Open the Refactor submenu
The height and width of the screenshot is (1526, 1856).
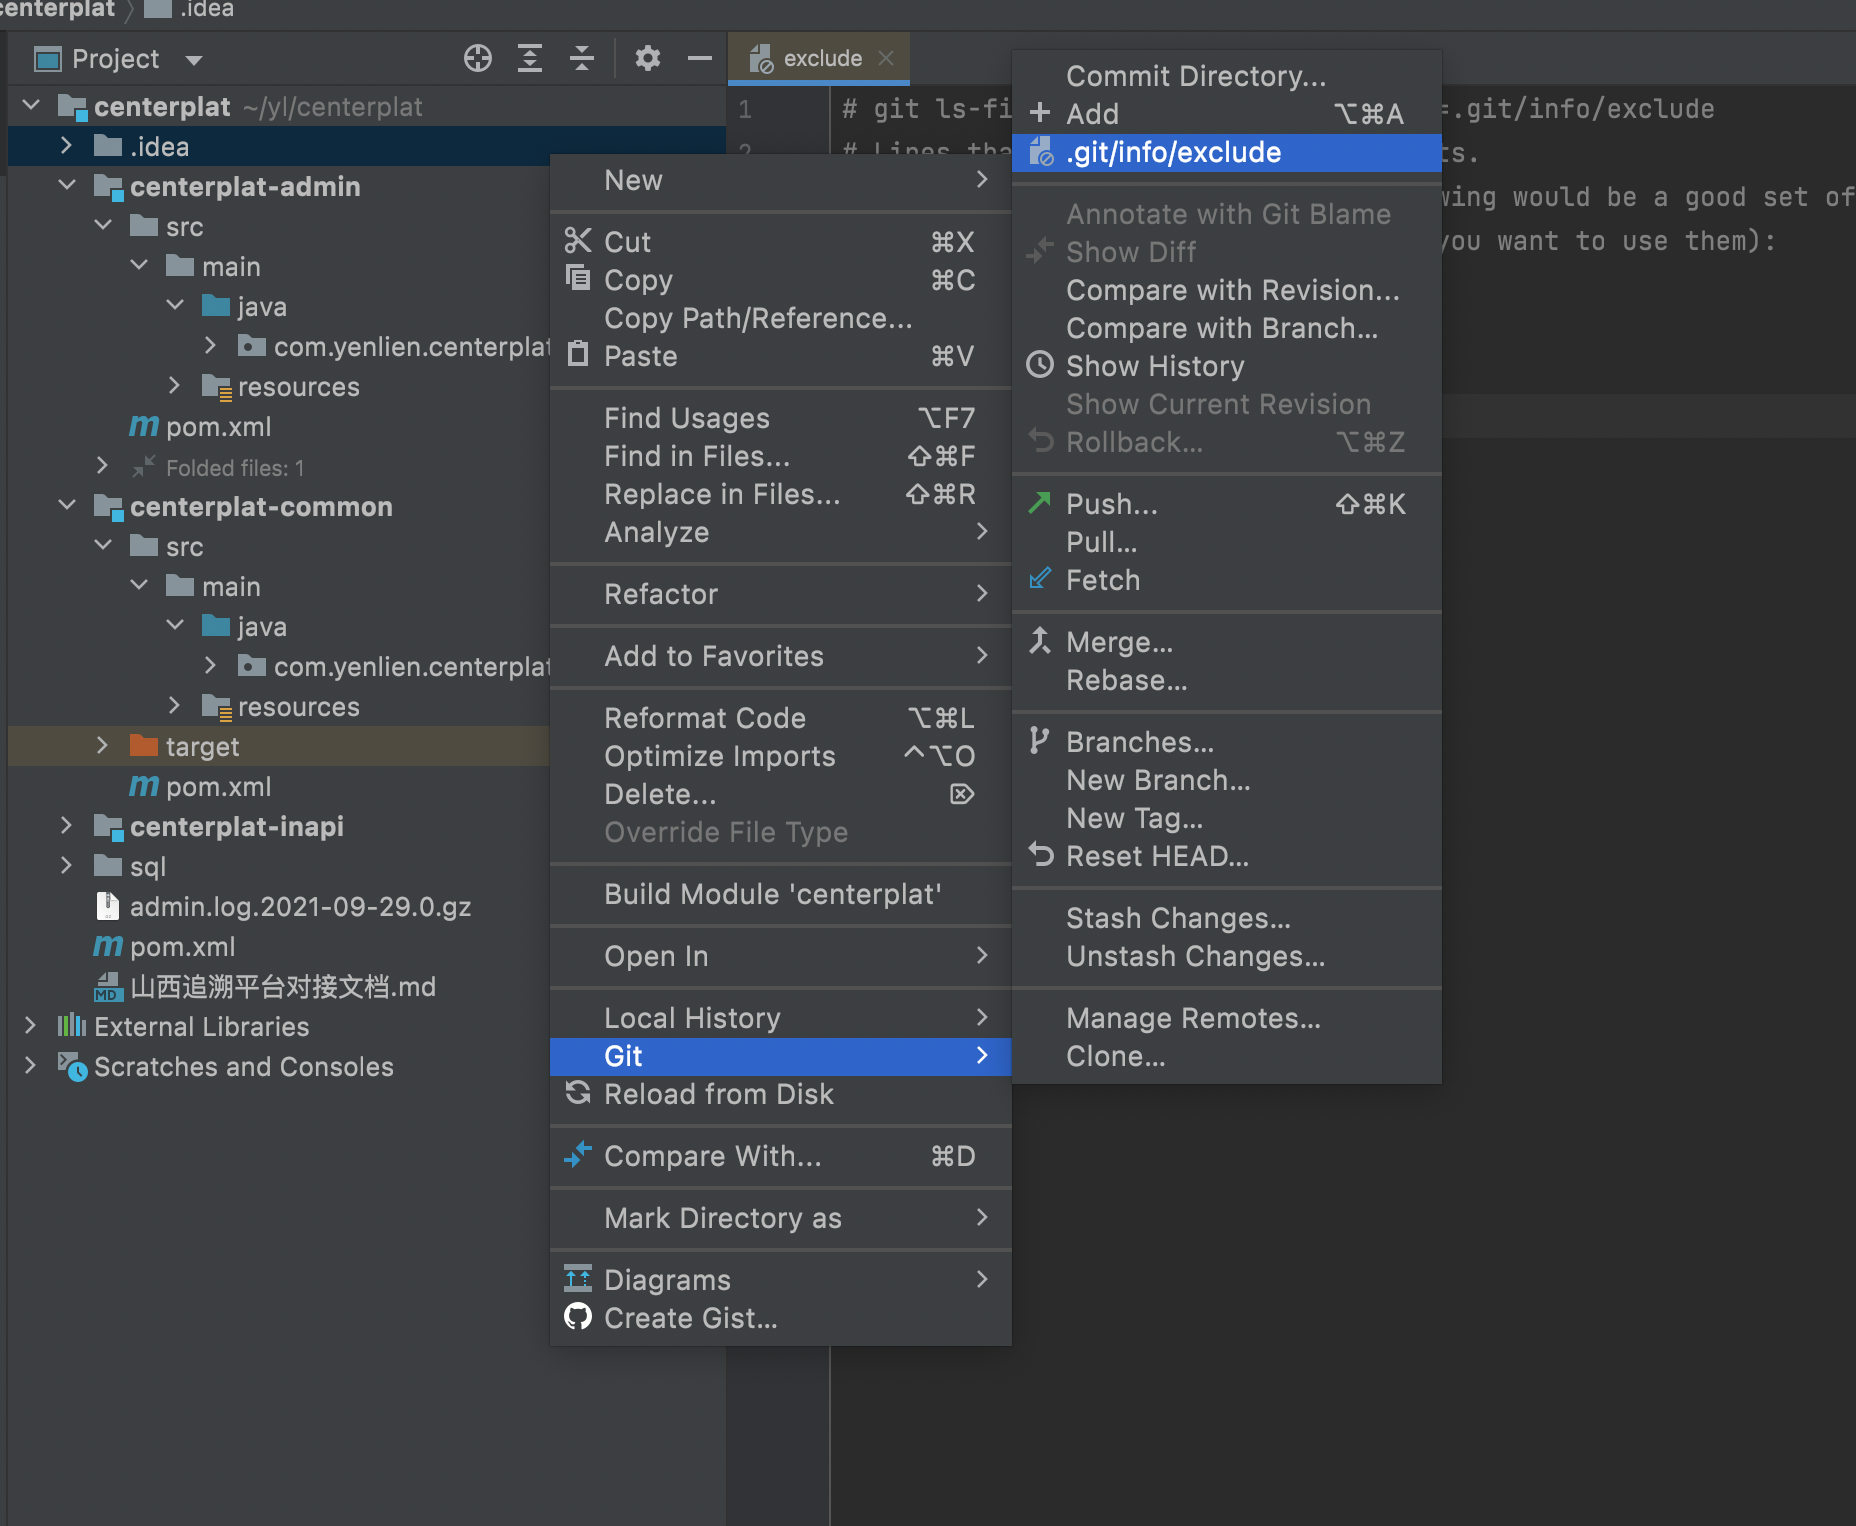tap(780, 594)
